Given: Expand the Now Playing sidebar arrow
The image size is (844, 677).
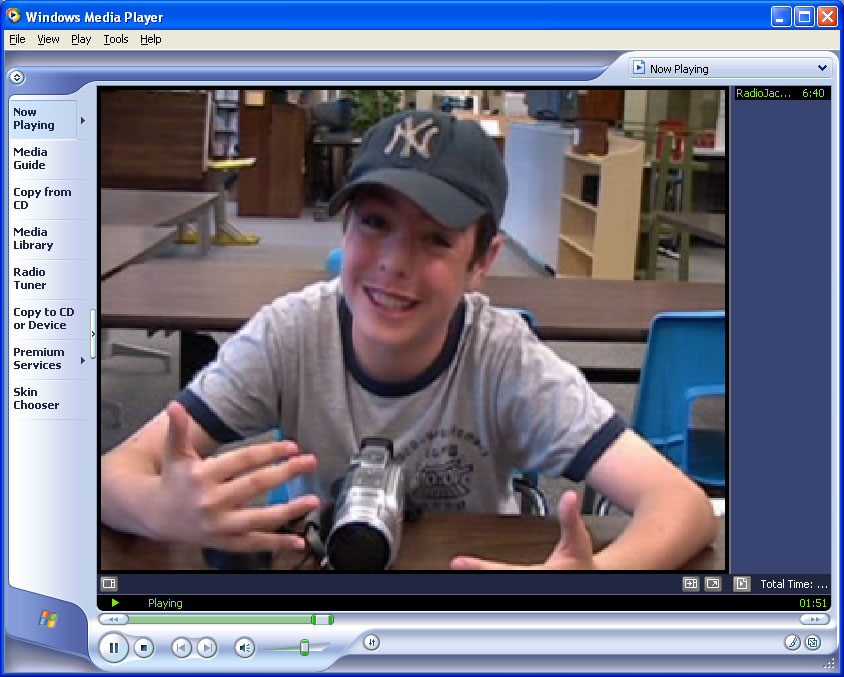Looking at the screenshot, I should [82, 120].
